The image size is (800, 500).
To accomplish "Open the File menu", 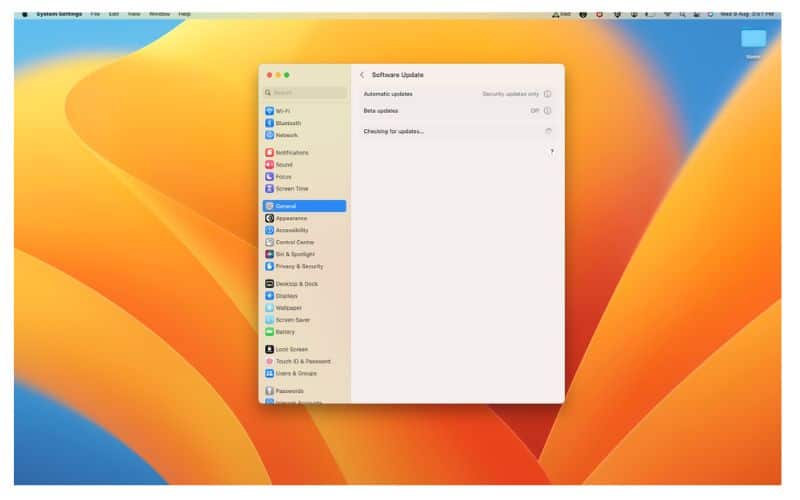I will [x=95, y=14].
